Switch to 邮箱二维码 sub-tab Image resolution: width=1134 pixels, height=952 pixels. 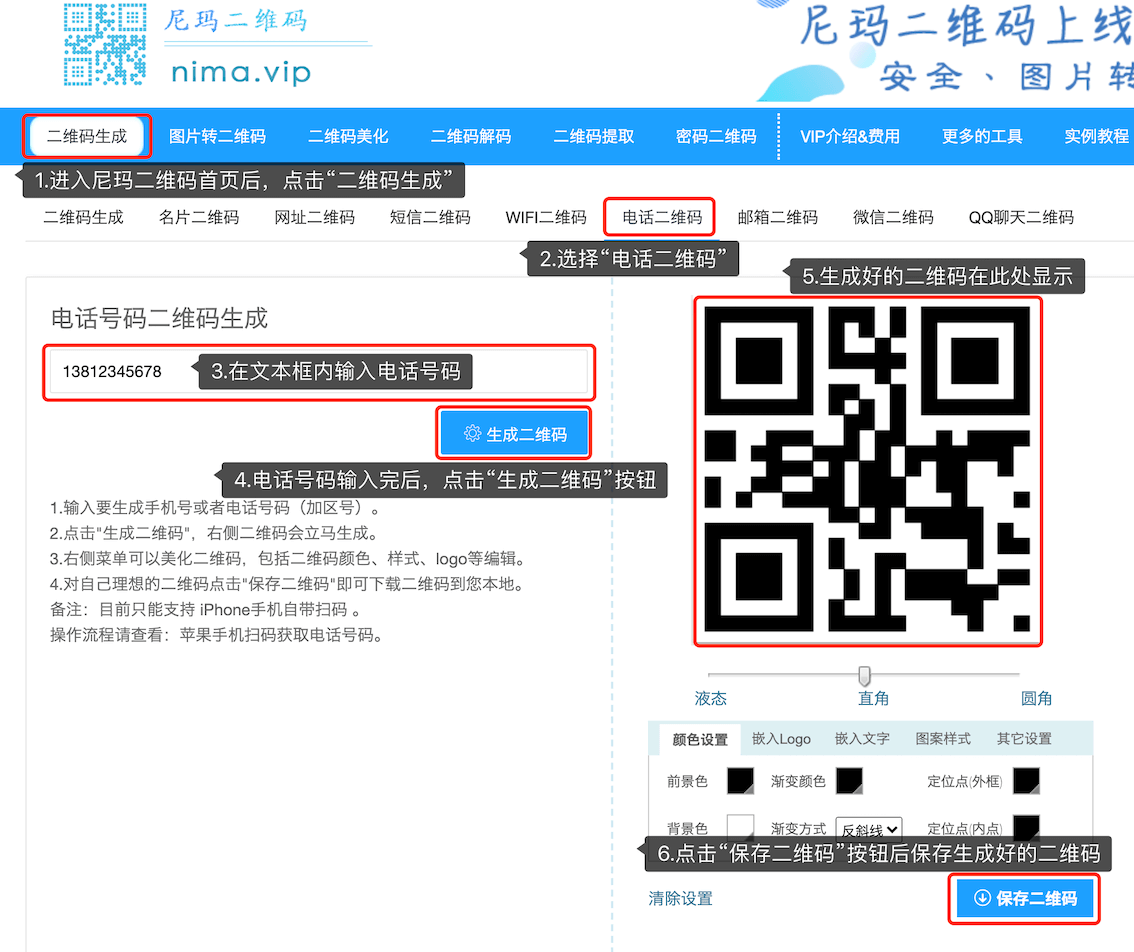click(777, 217)
